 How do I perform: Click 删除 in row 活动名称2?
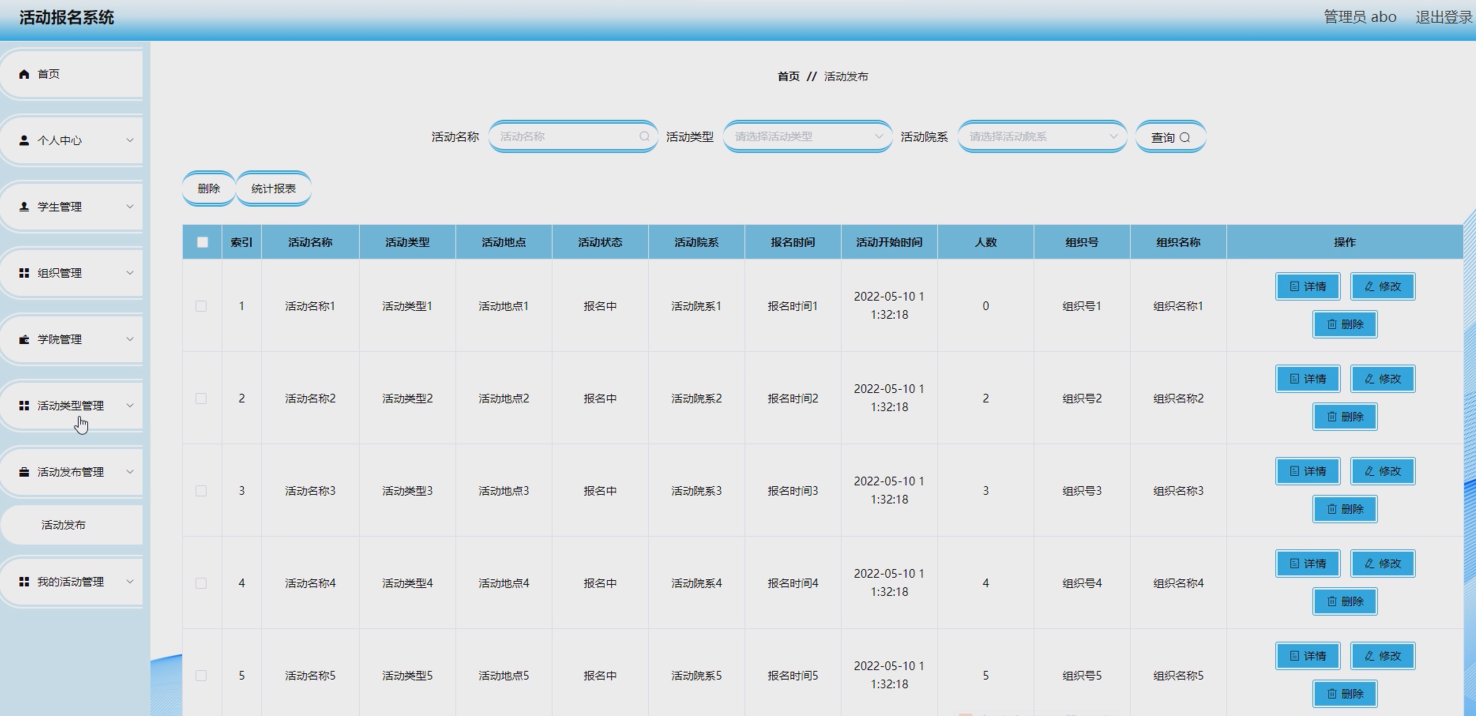1345,417
